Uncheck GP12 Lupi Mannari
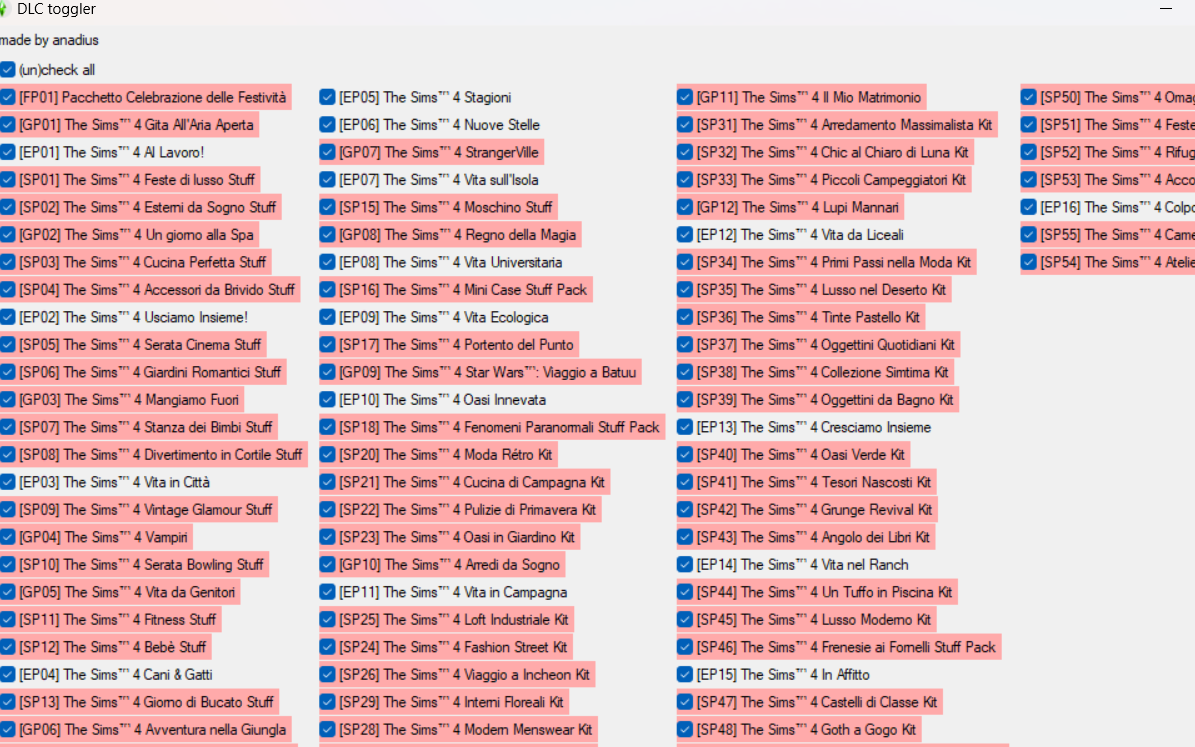 tap(684, 207)
